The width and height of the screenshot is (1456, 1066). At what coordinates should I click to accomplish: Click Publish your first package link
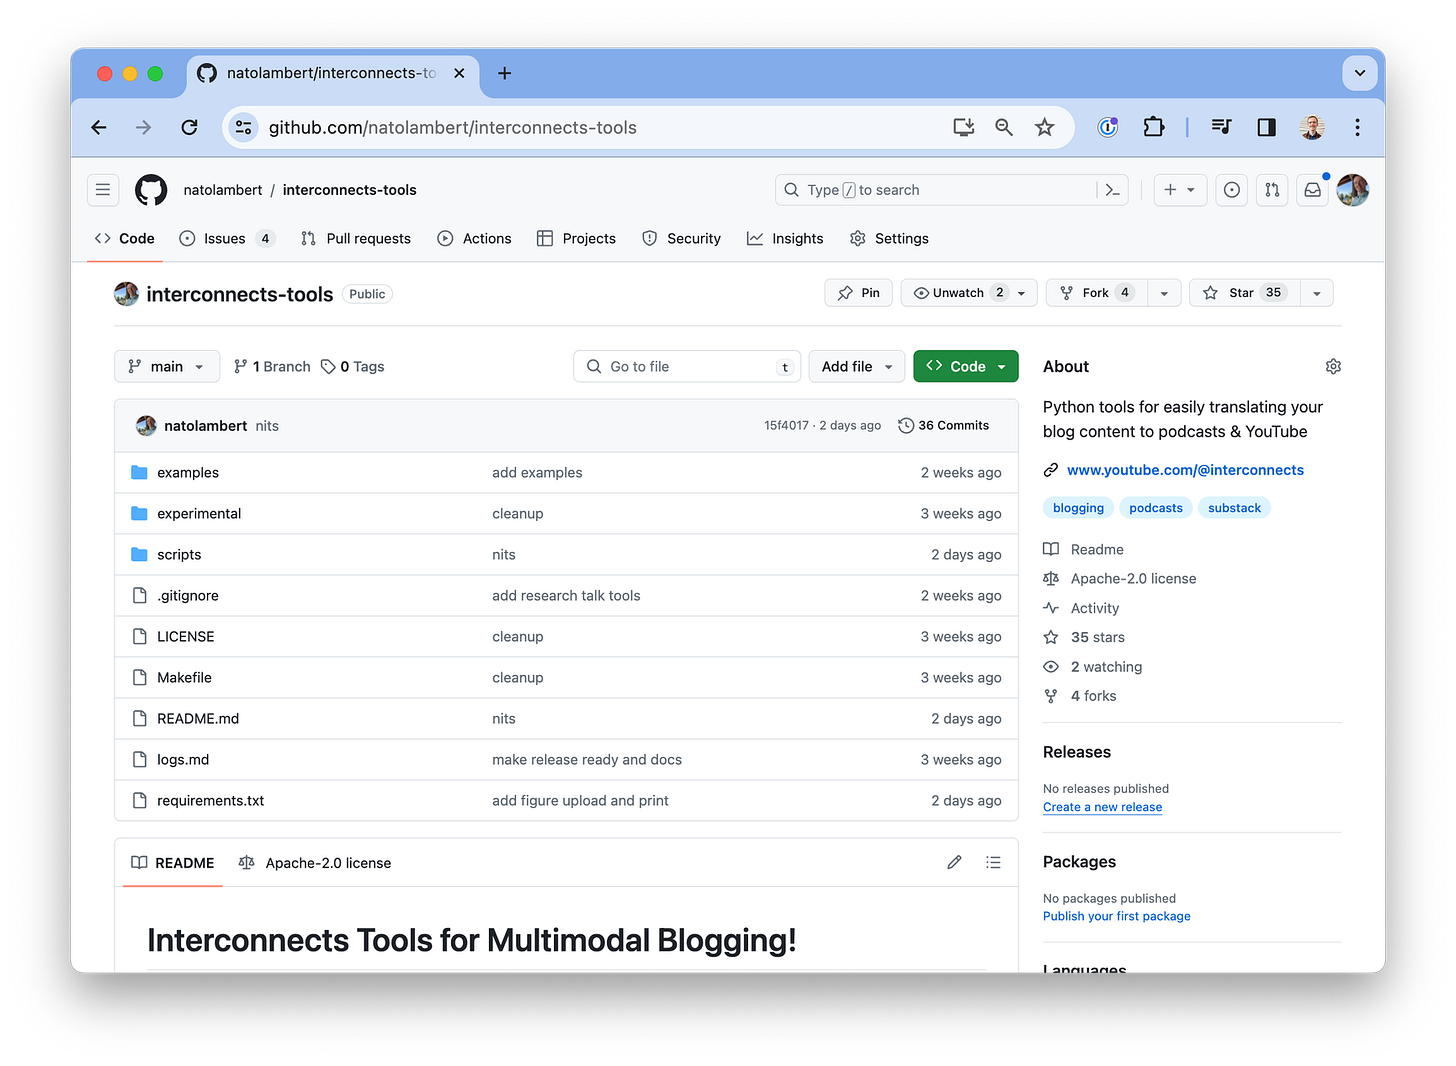(1116, 916)
